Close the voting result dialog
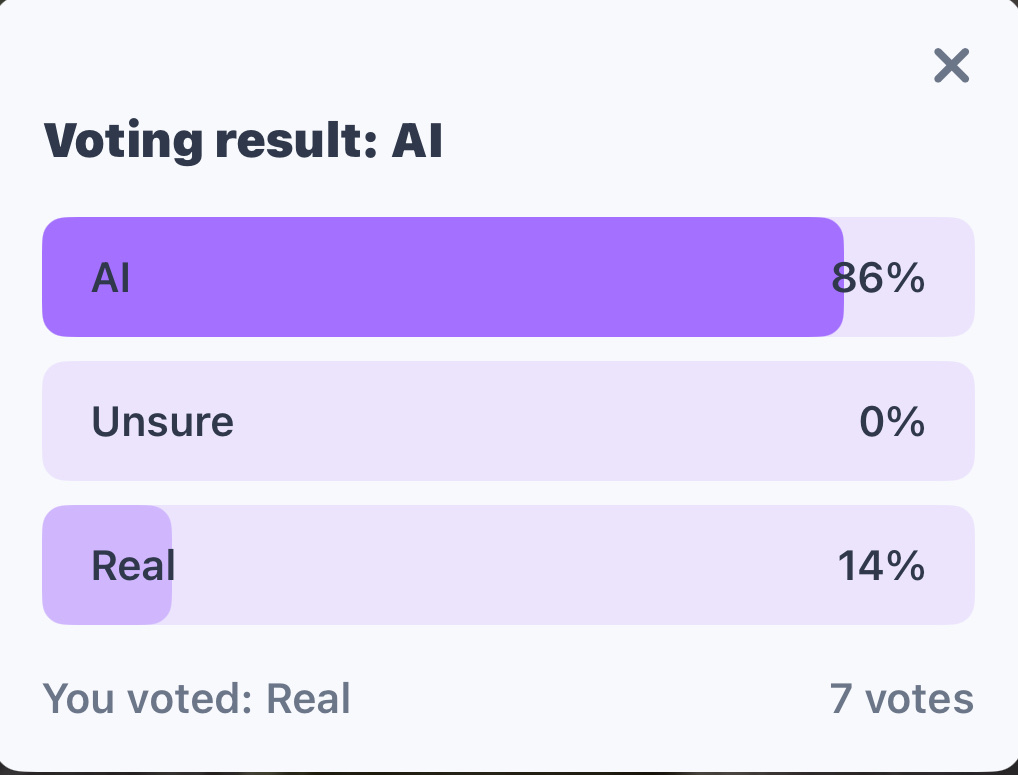 tap(951, 66)
